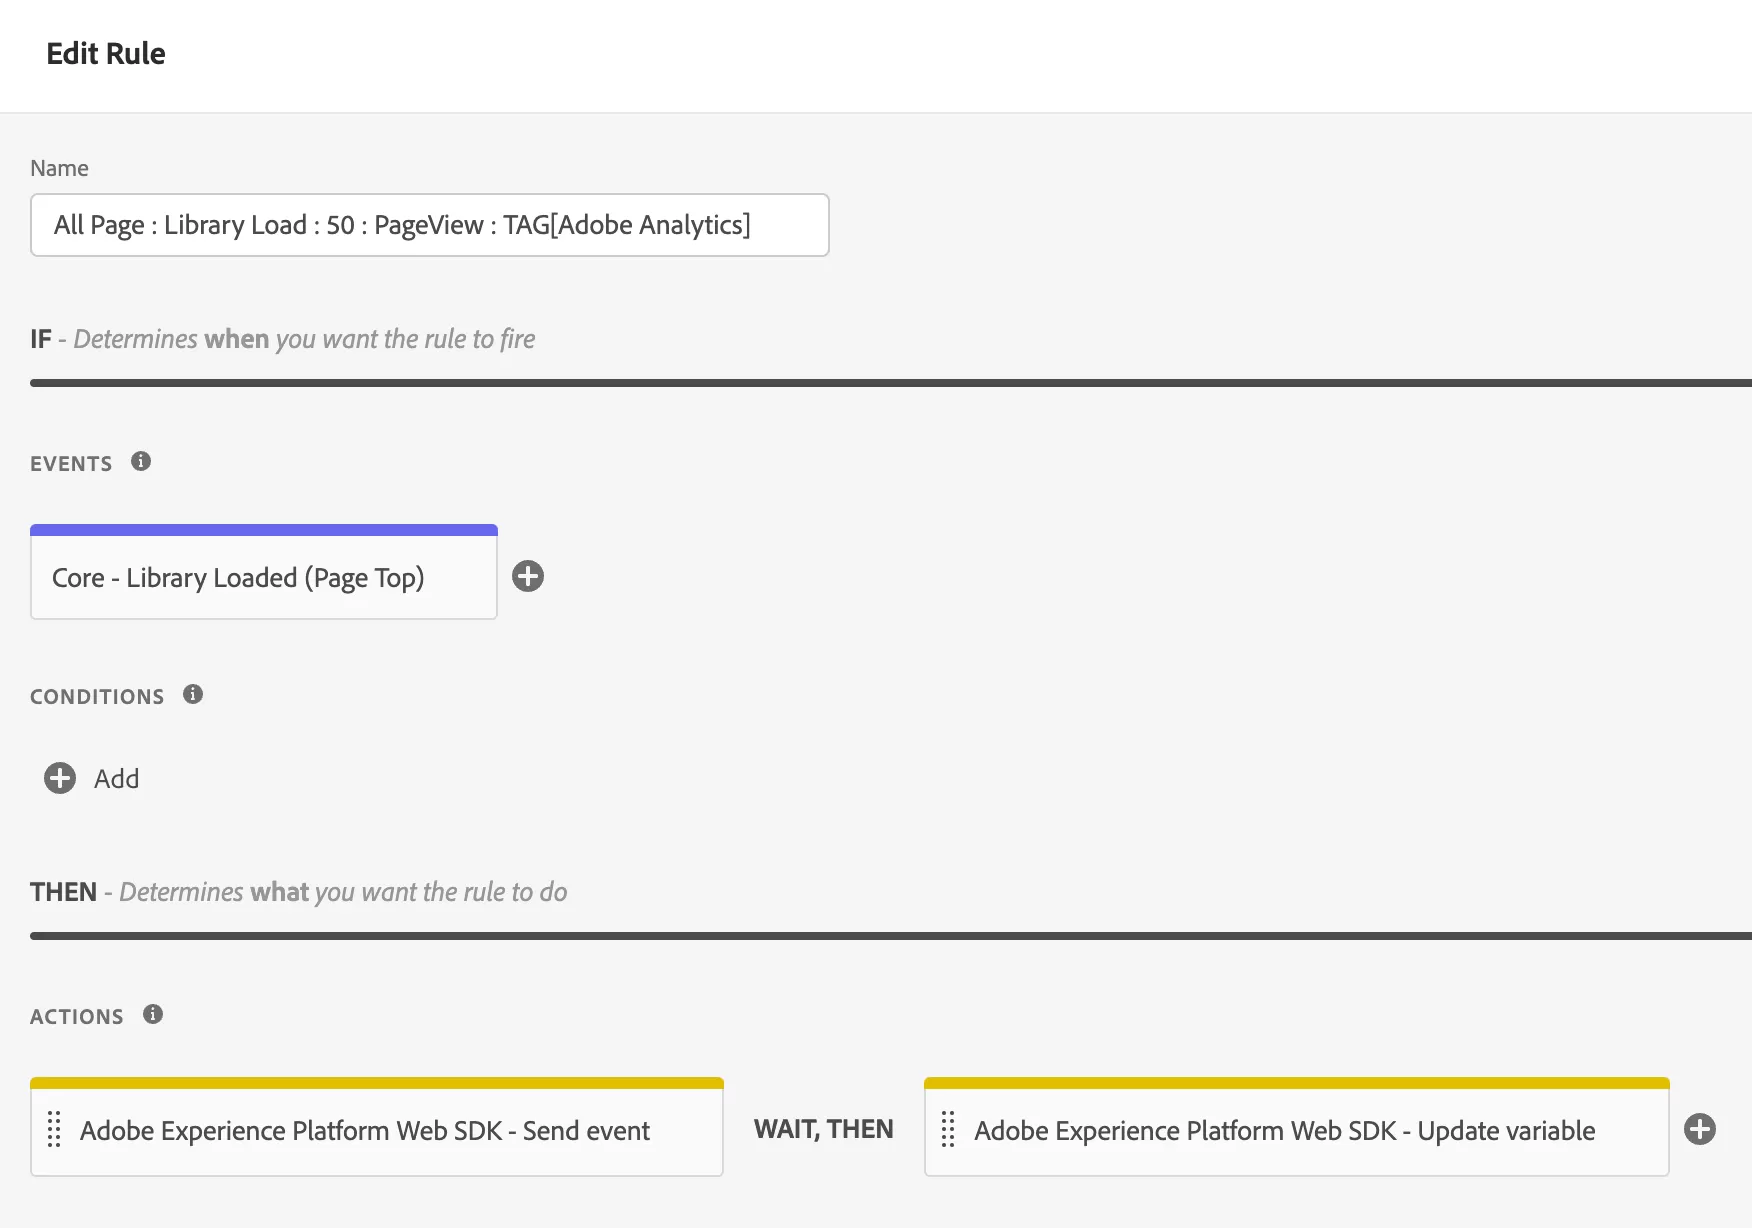The height and width of the screenshot is (1228, 1752).
Task: Click the Add condition label
Action: click(117, 778)
